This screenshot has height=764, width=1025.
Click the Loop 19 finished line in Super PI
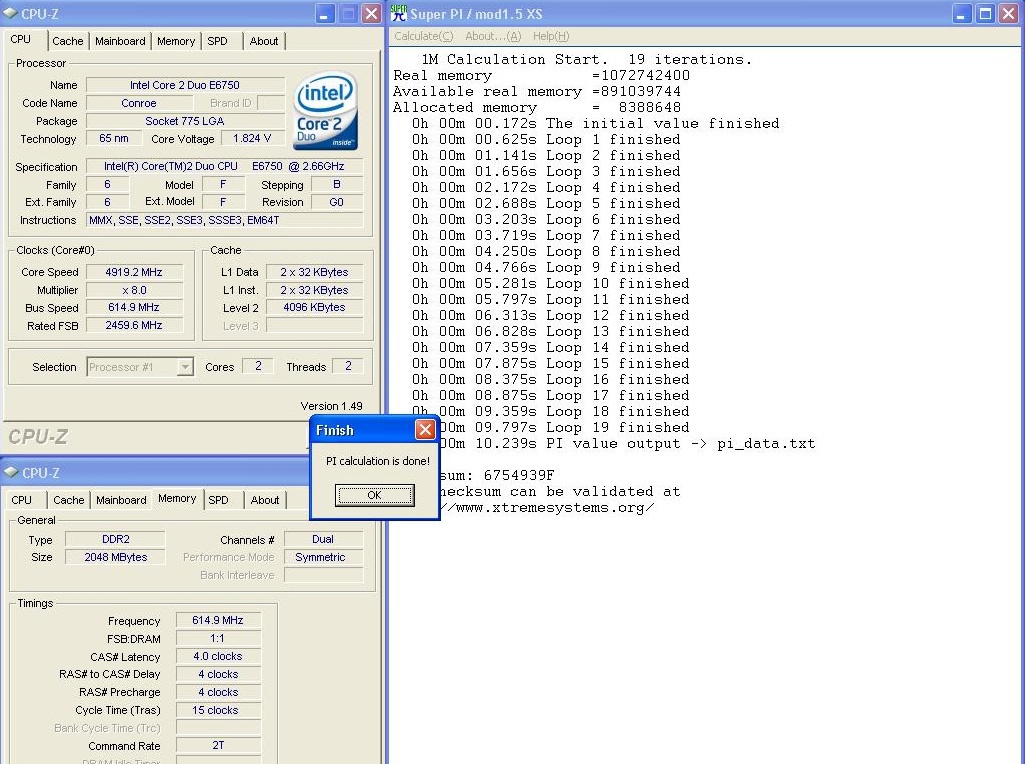(x=564, y=427)
